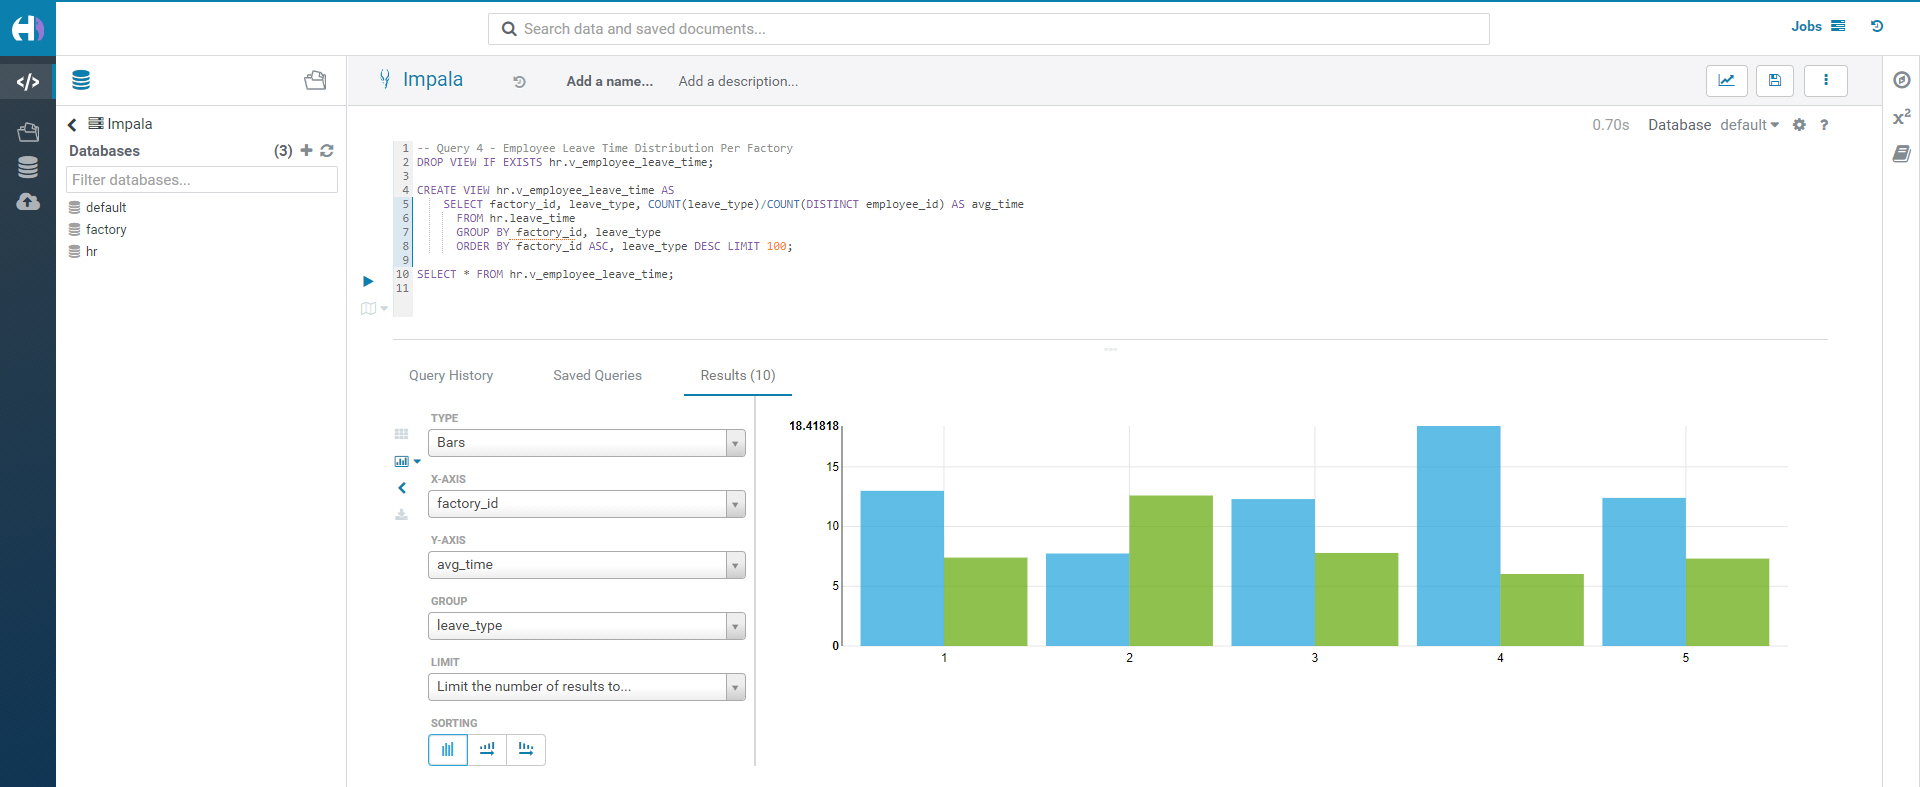
Task: Switch to results grid view icon
Action: 401,434
